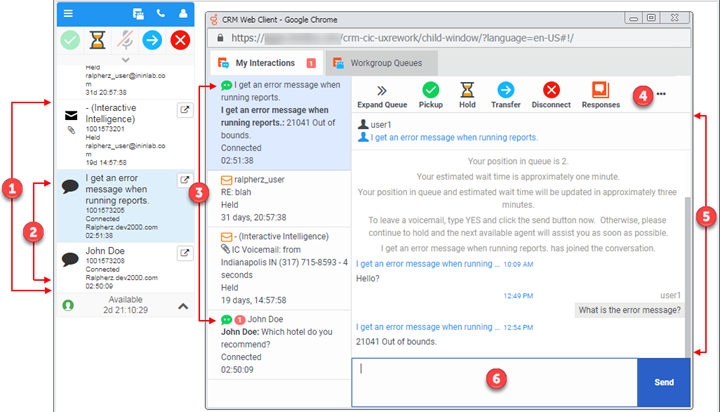Click the chat message input field

(494, 382)
